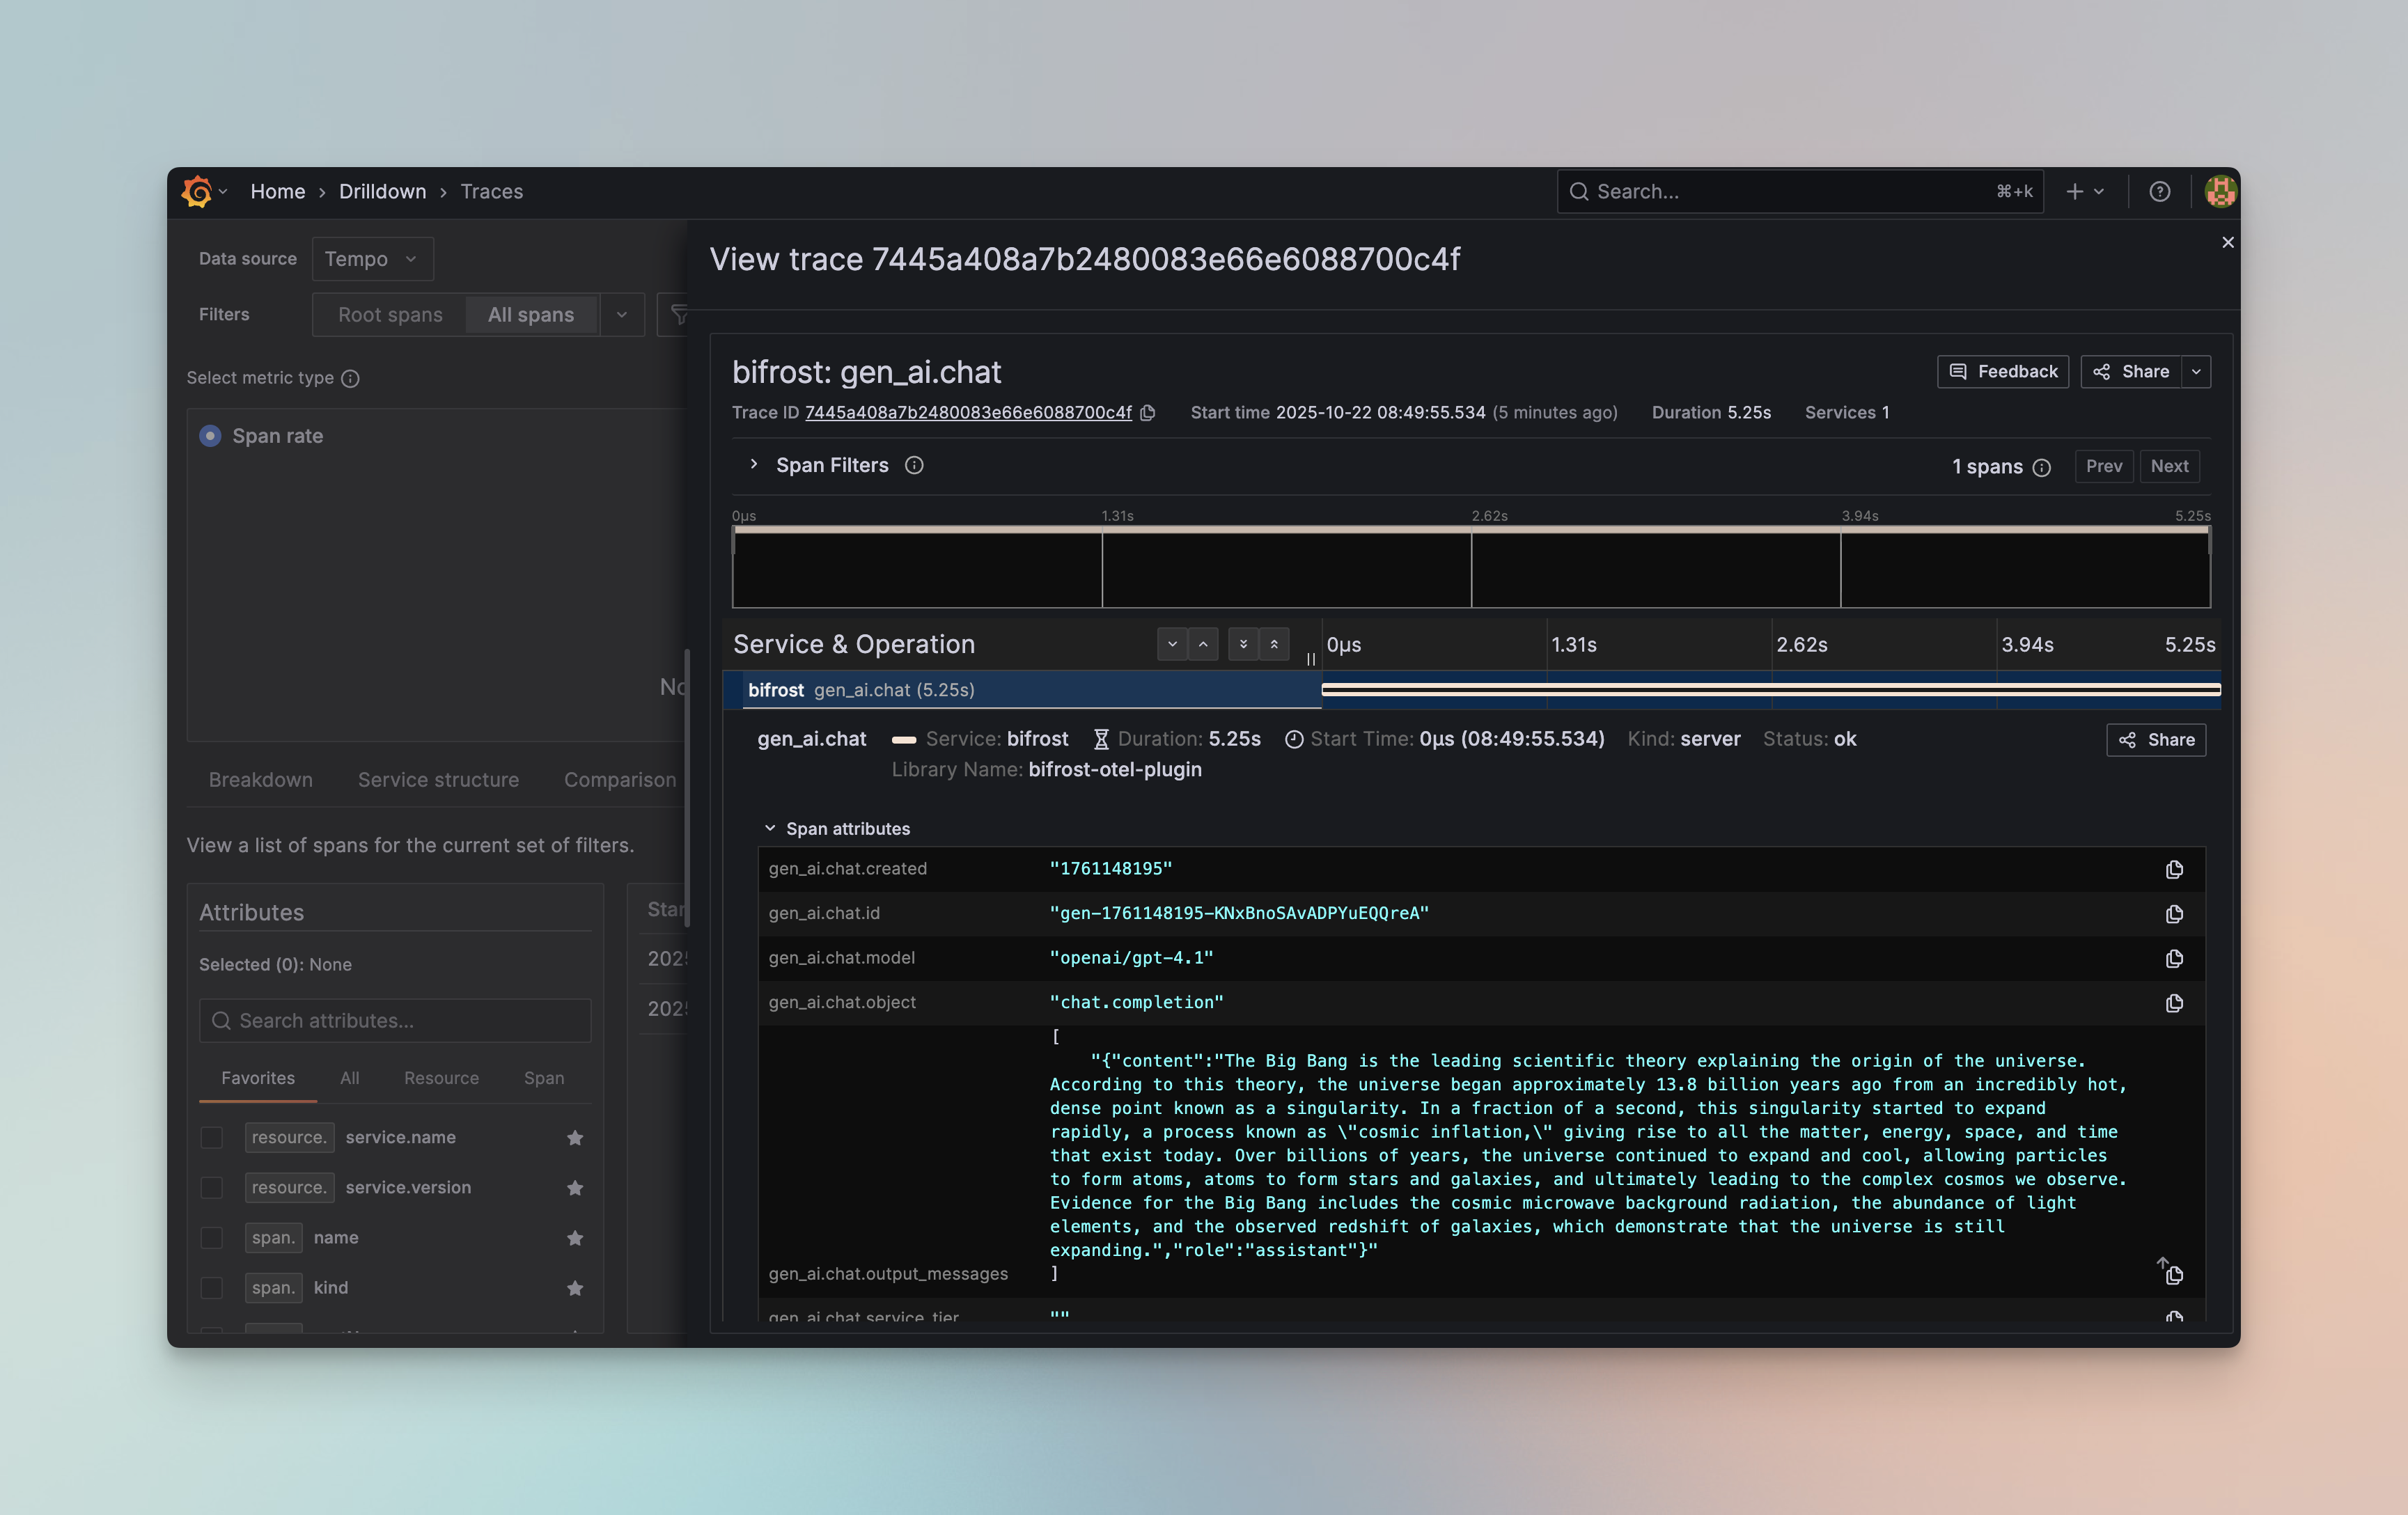This screenshot has width=2408, height=1515.
Task: Click the Search attributes input field
Action: tap(395, 1020)
